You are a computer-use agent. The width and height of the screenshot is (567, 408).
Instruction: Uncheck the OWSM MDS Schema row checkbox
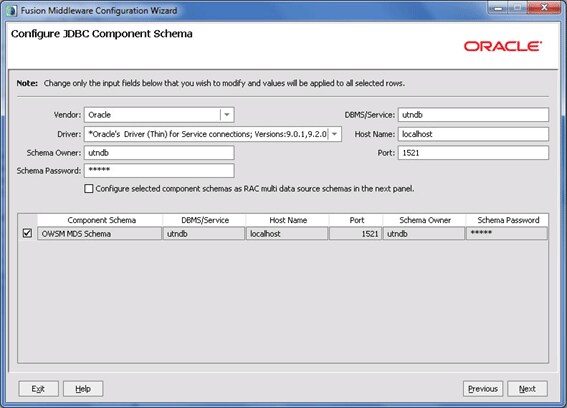(27, 233)
